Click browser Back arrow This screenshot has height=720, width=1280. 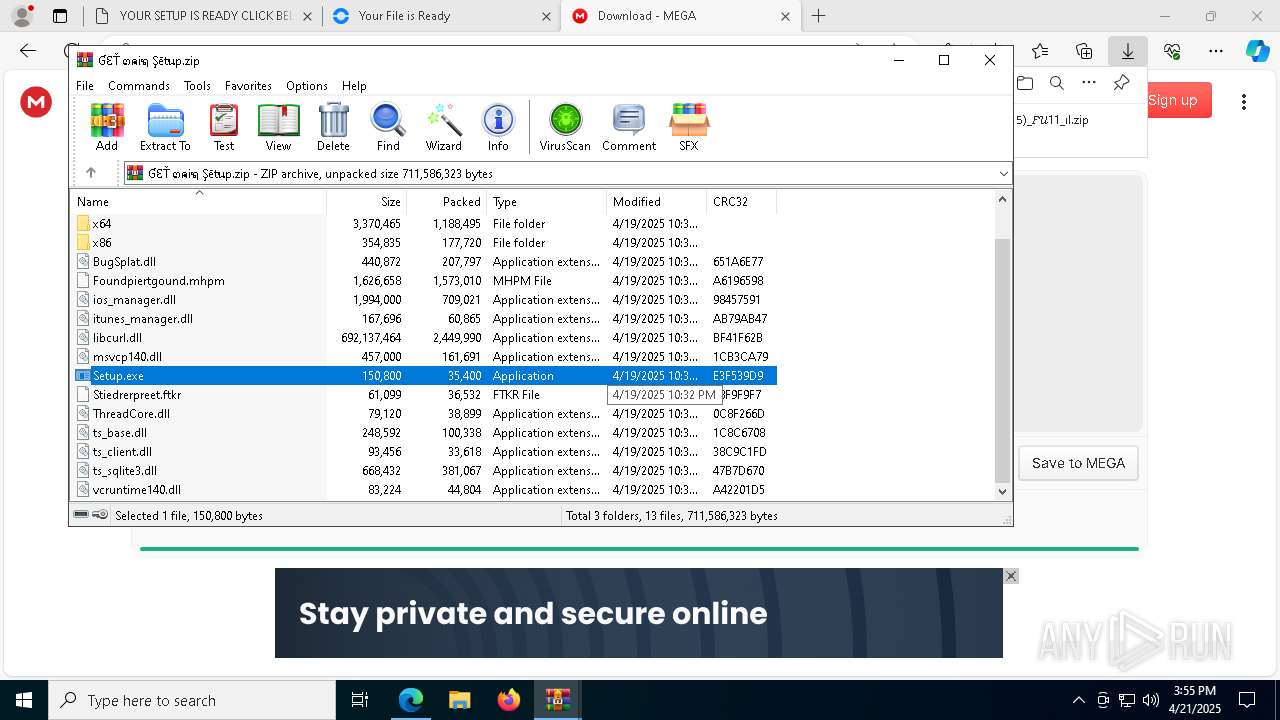[28, 51]
